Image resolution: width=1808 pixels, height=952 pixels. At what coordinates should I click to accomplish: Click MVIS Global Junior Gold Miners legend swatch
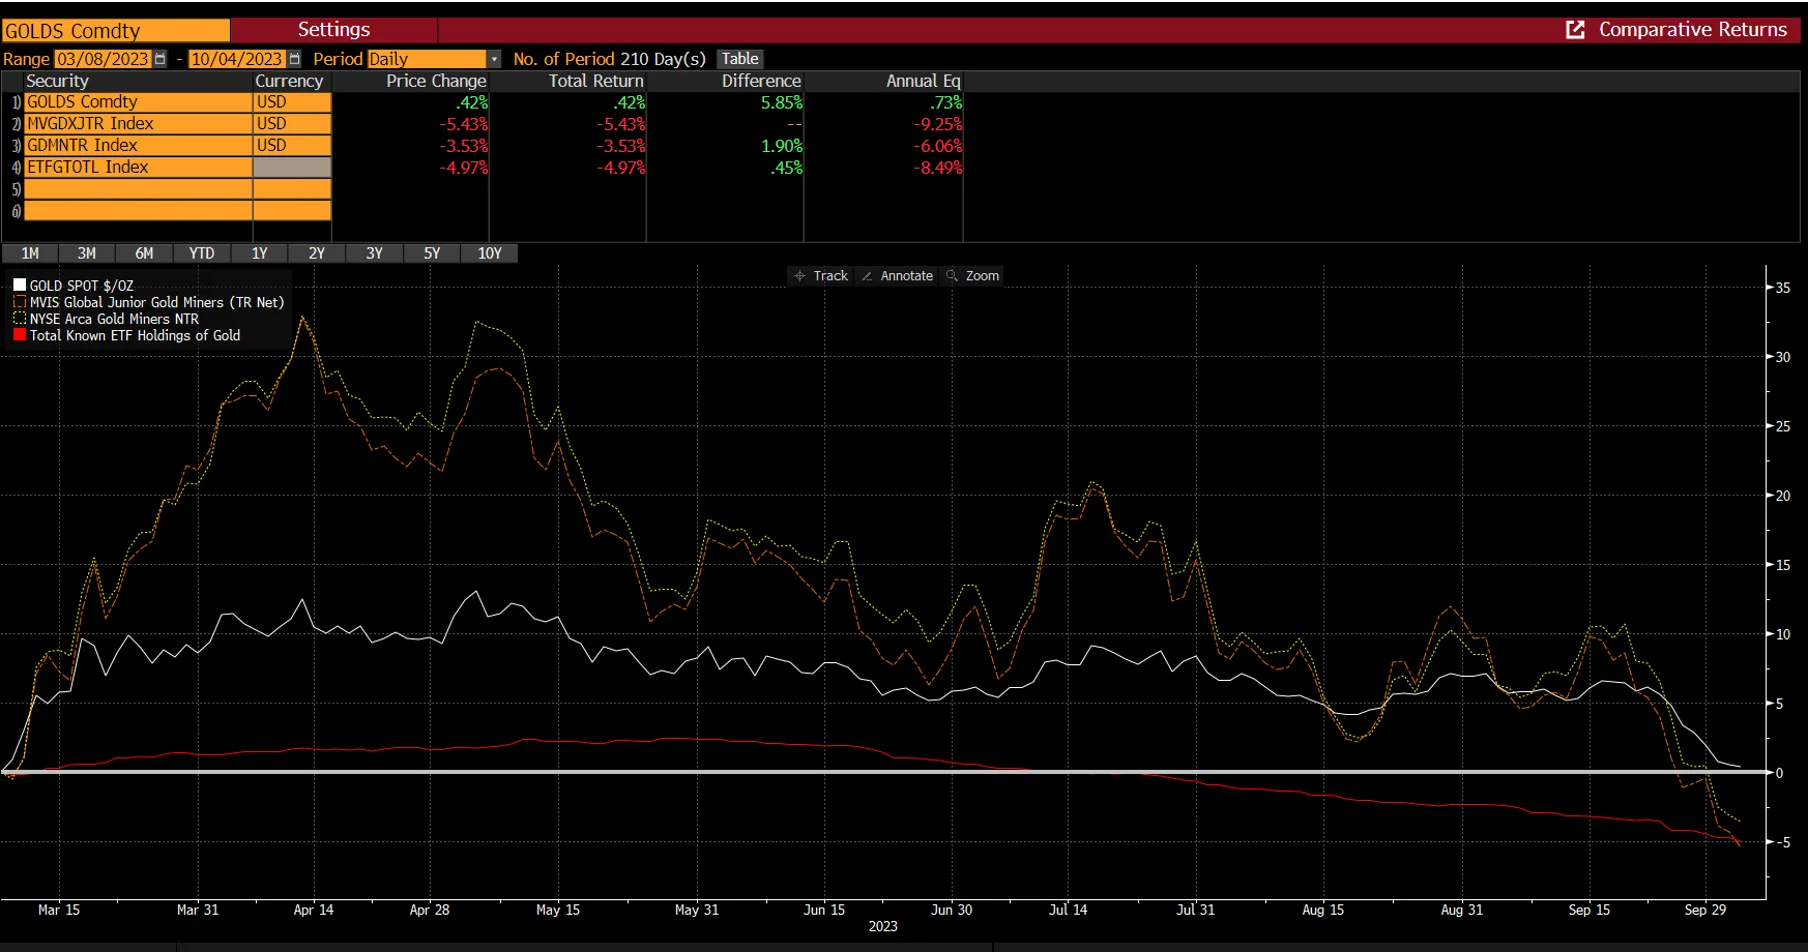pyautogui.click(x=19, y=302)
